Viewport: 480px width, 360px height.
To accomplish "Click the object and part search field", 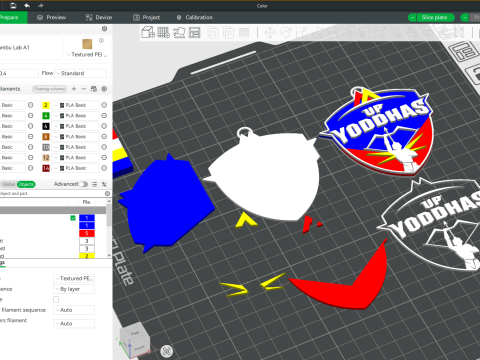I will pyautogui.click(x=52, y=194).
